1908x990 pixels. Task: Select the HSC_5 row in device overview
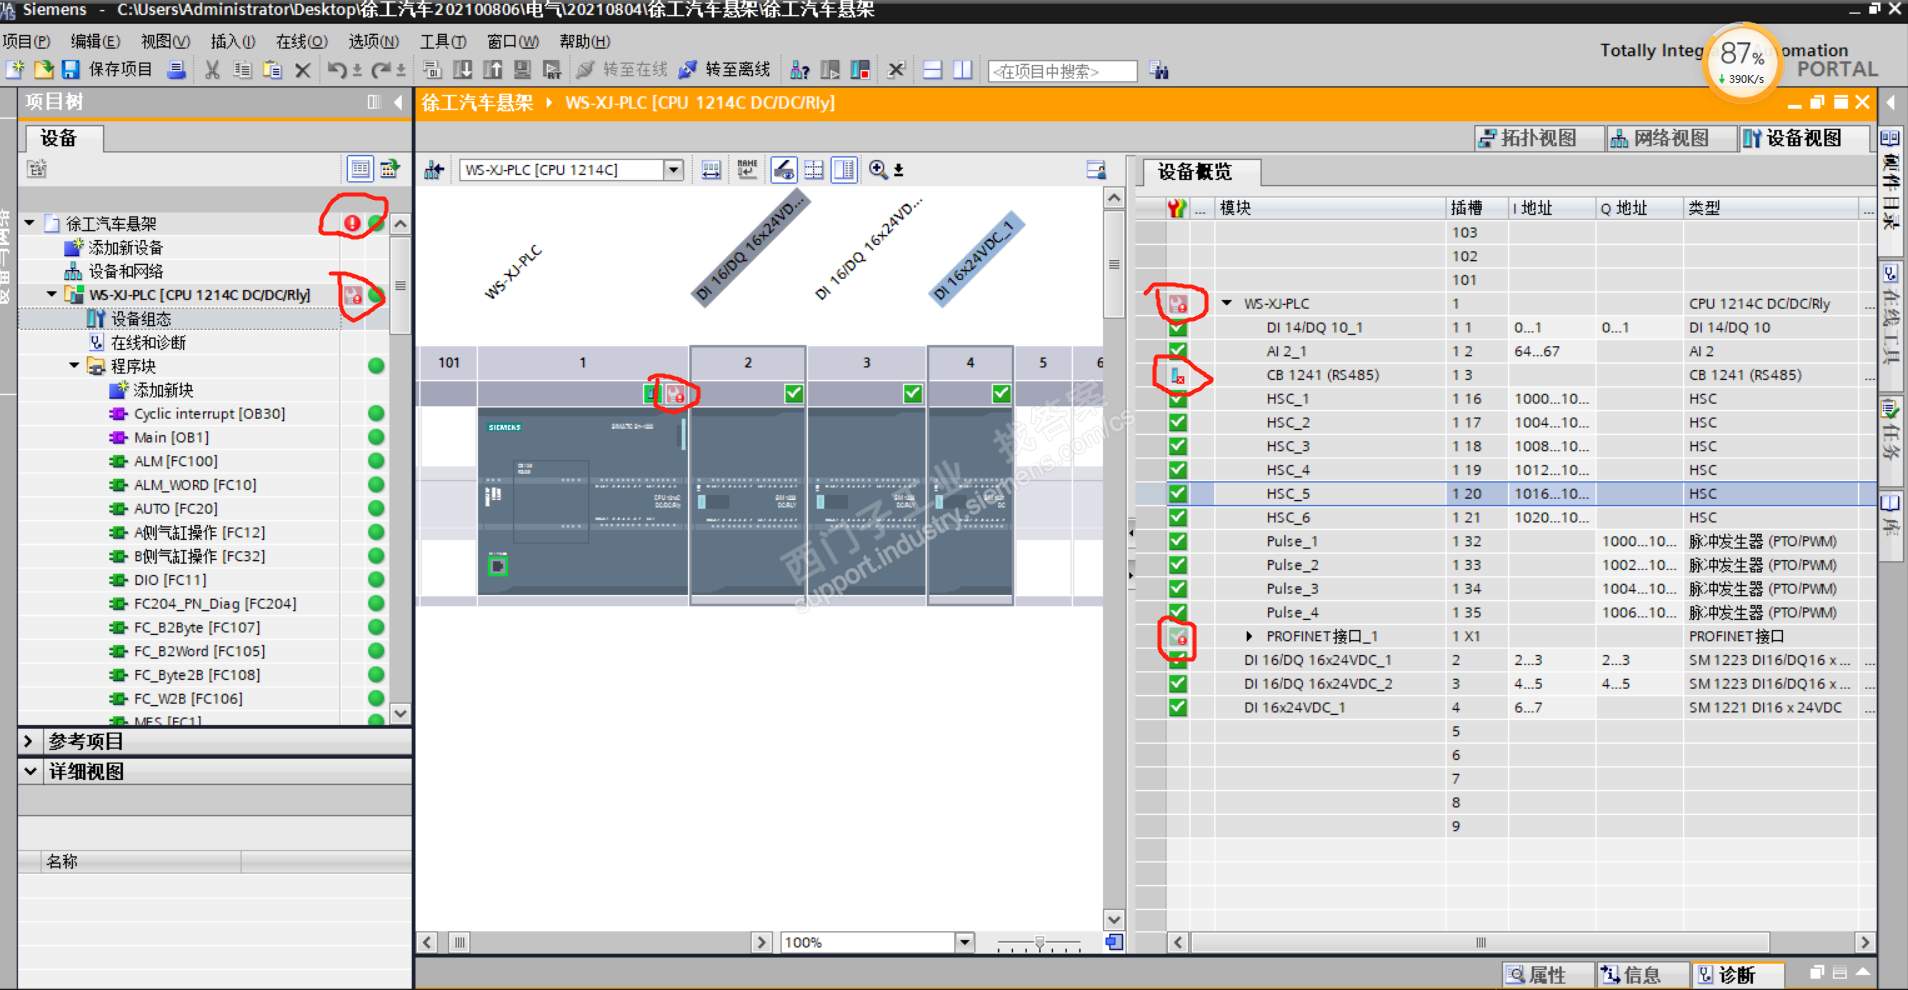point(1505,494)
